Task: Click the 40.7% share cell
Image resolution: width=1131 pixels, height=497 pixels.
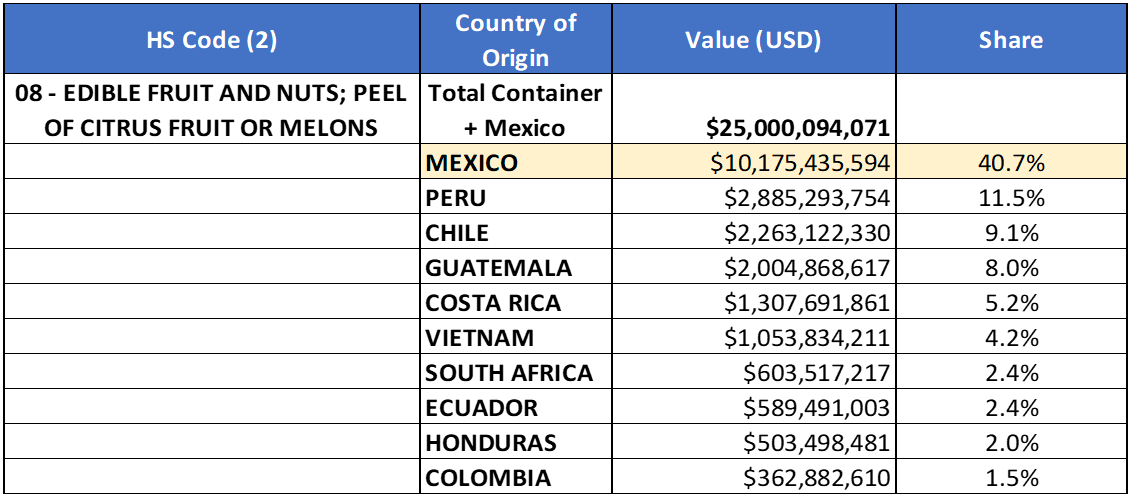Action: coord(1010,162)
